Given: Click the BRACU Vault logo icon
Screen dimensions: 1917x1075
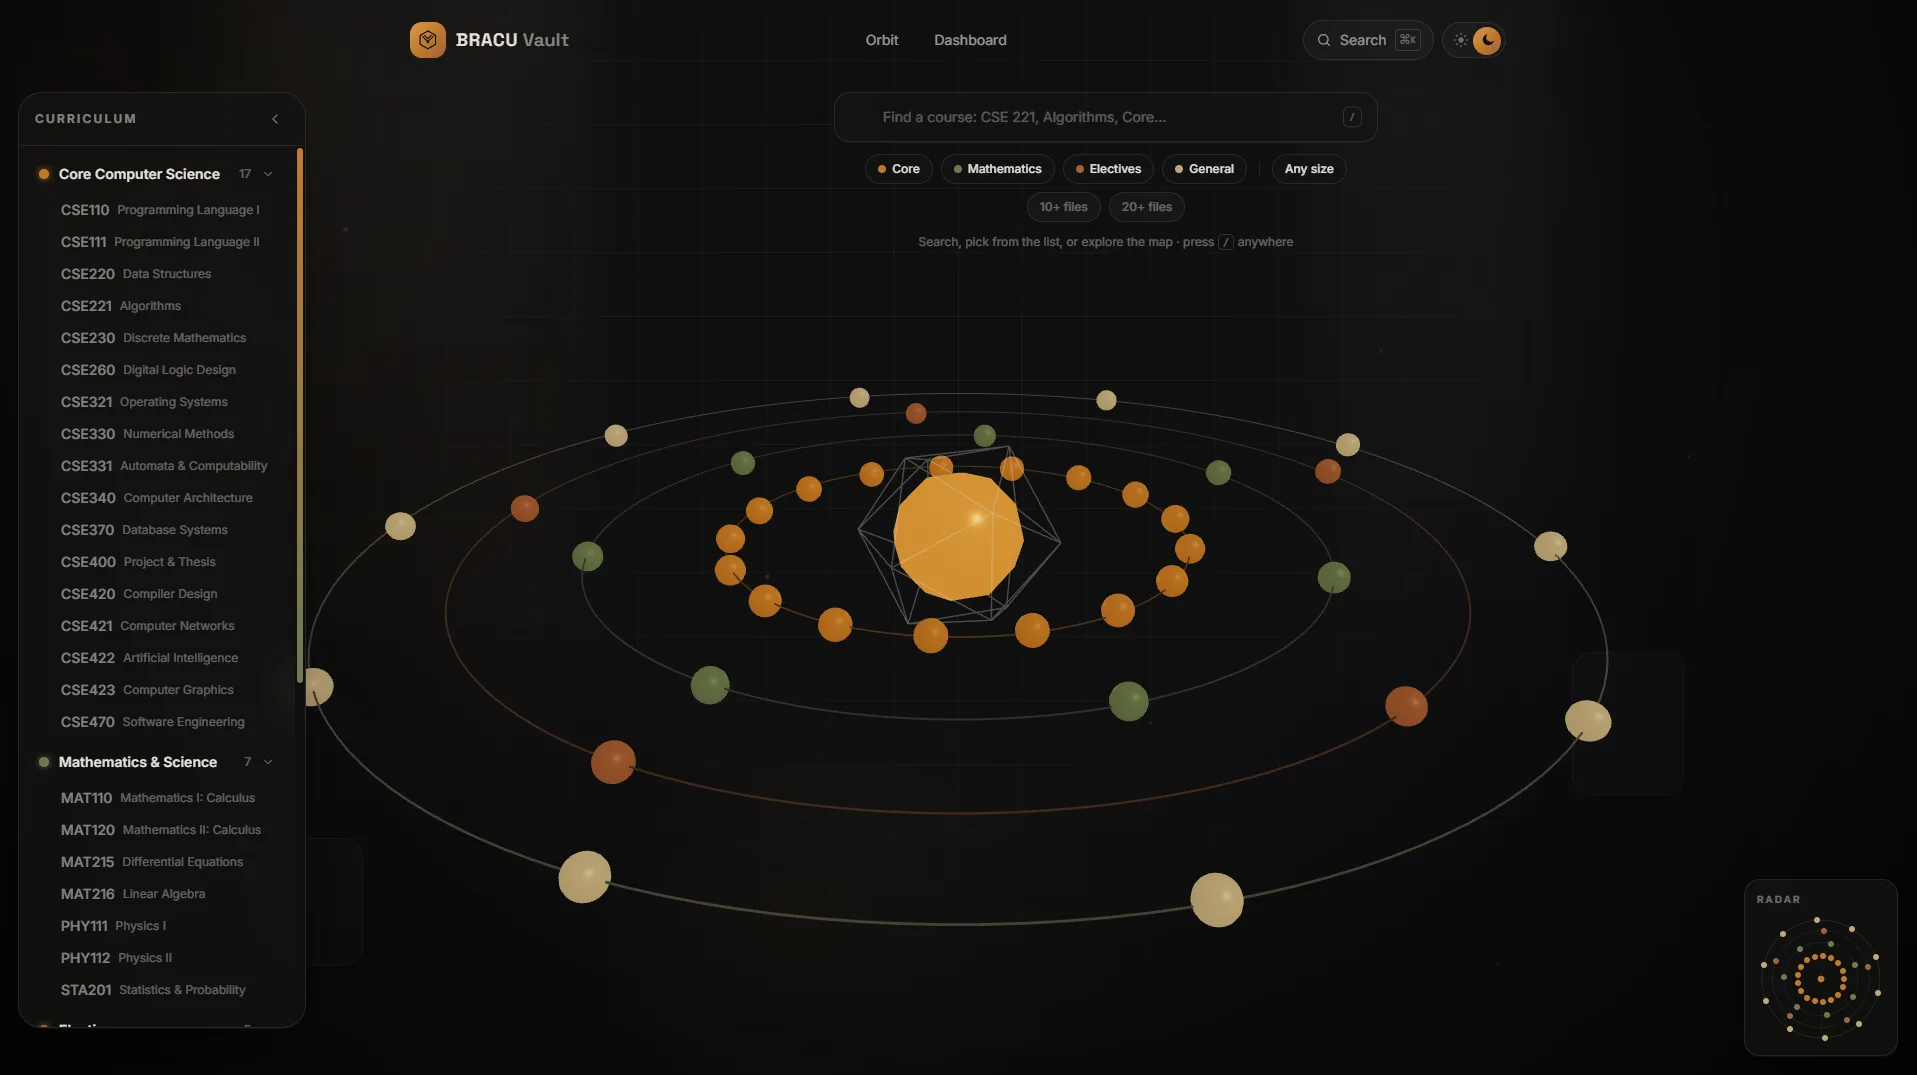Looking at the screenshot, I should click(427, 40).
